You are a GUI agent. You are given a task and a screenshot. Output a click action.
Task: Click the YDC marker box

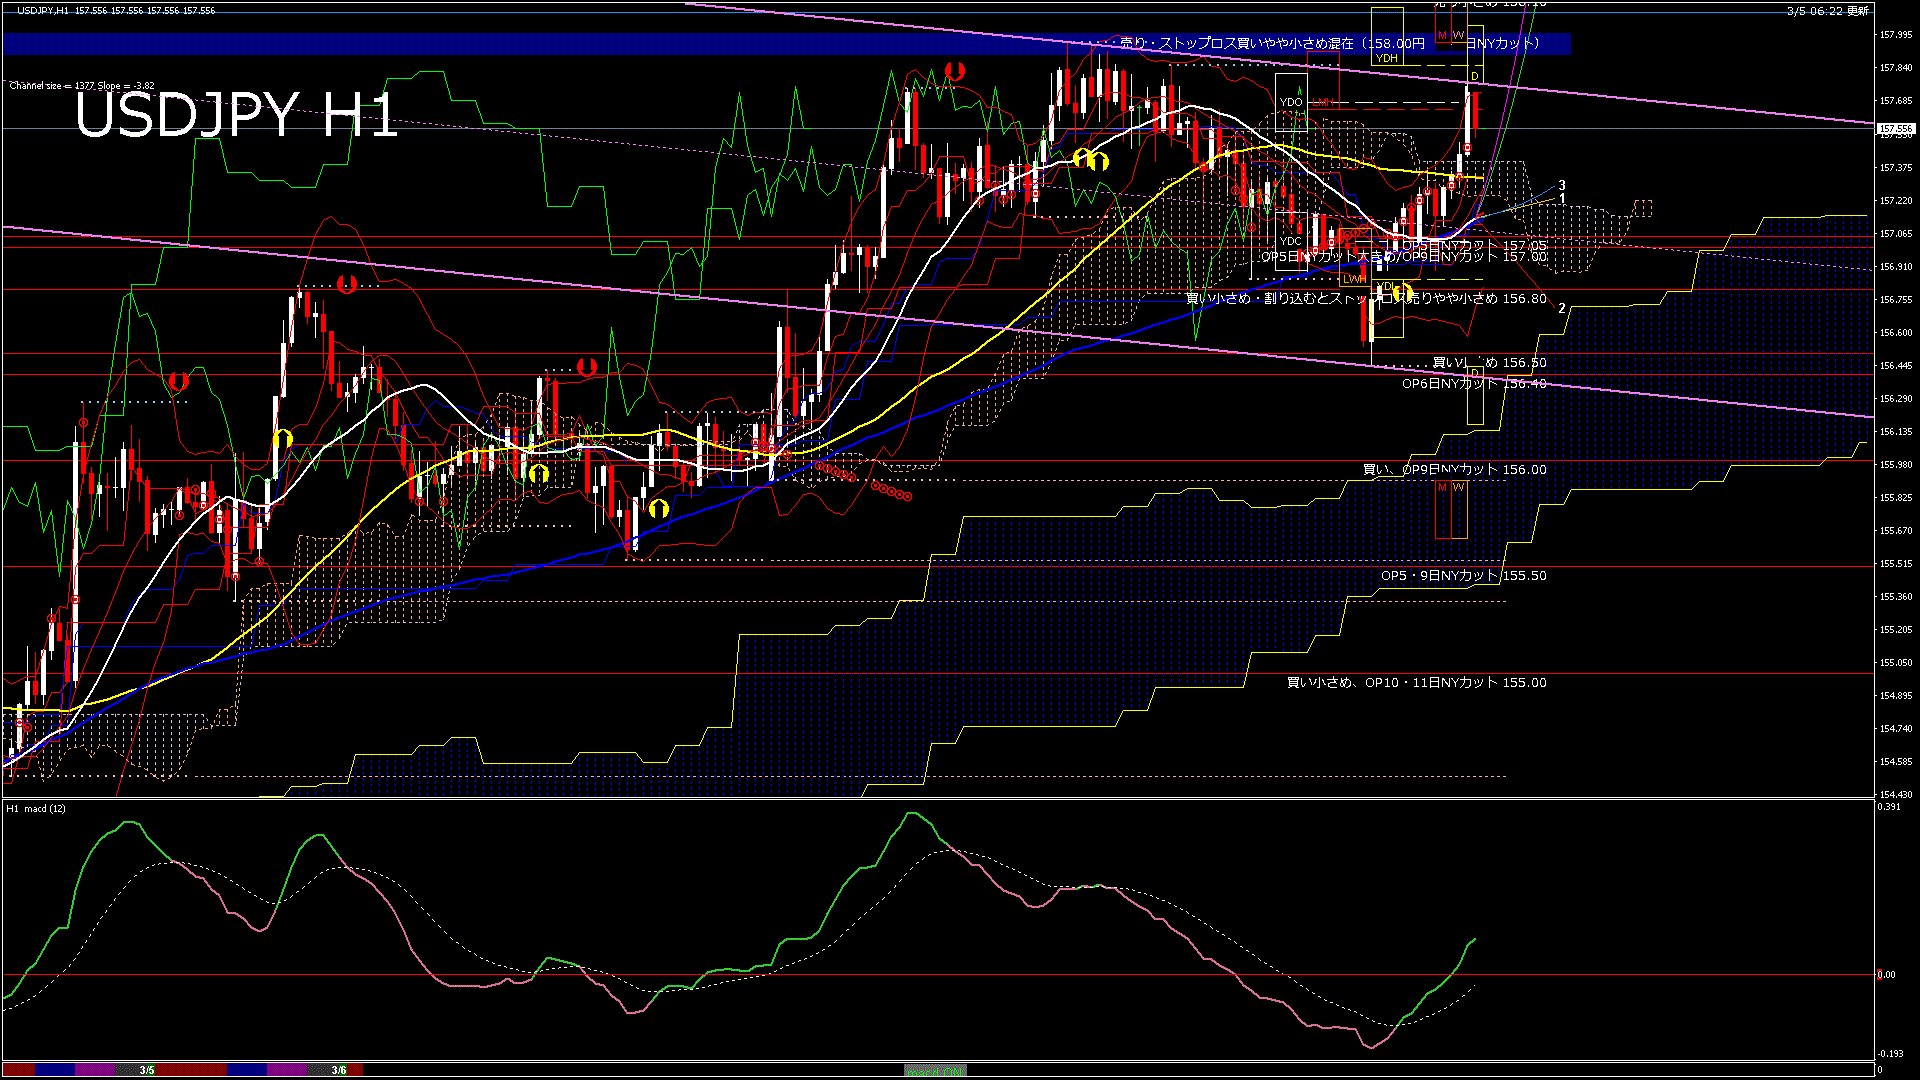tap(1291, 241)
